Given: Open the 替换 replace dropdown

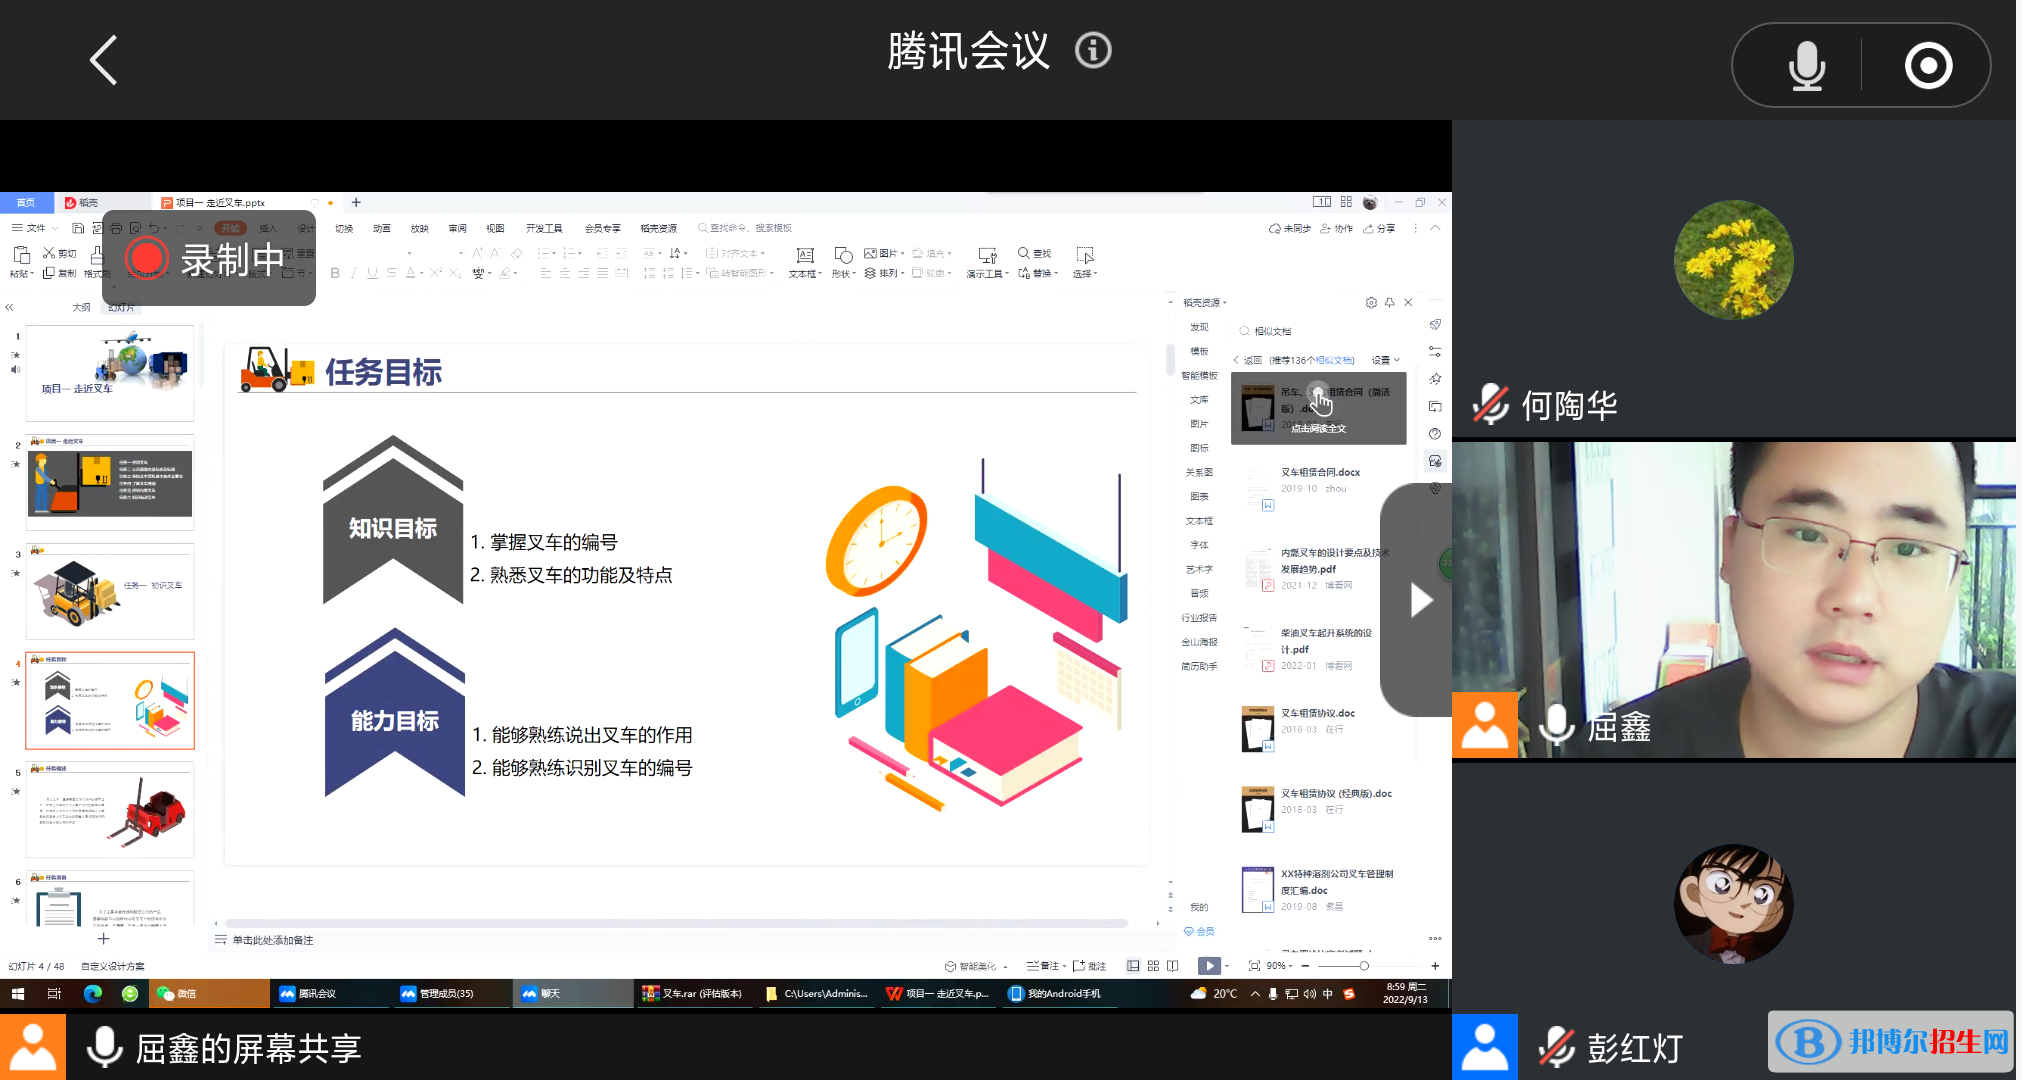Looking at the screenshot, I should tap(1038, 273).
